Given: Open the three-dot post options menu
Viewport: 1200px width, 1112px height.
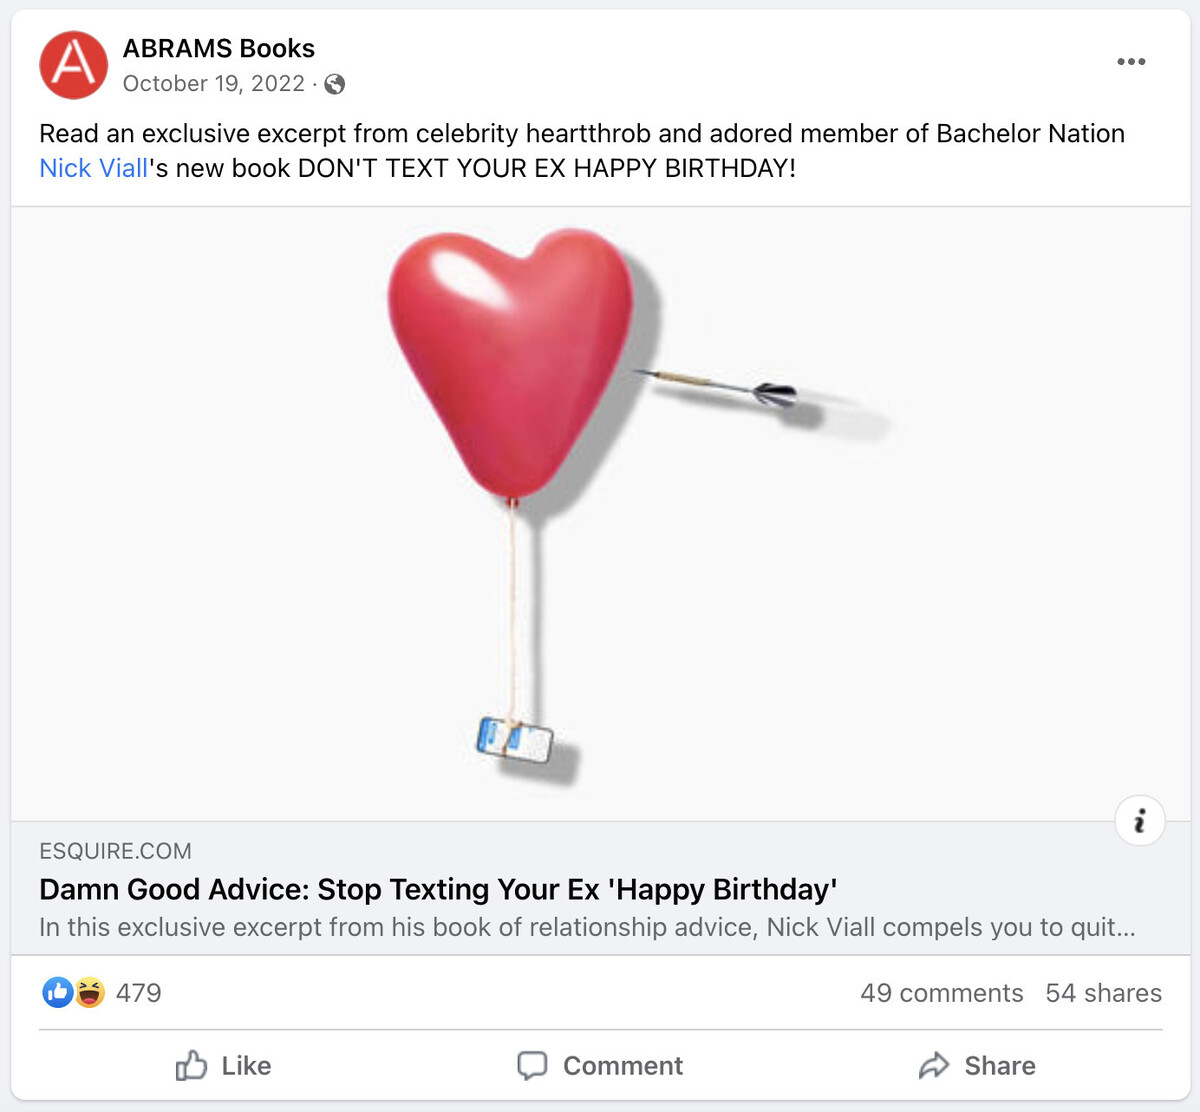Looking at the screenshot, I should [1131, 62].
